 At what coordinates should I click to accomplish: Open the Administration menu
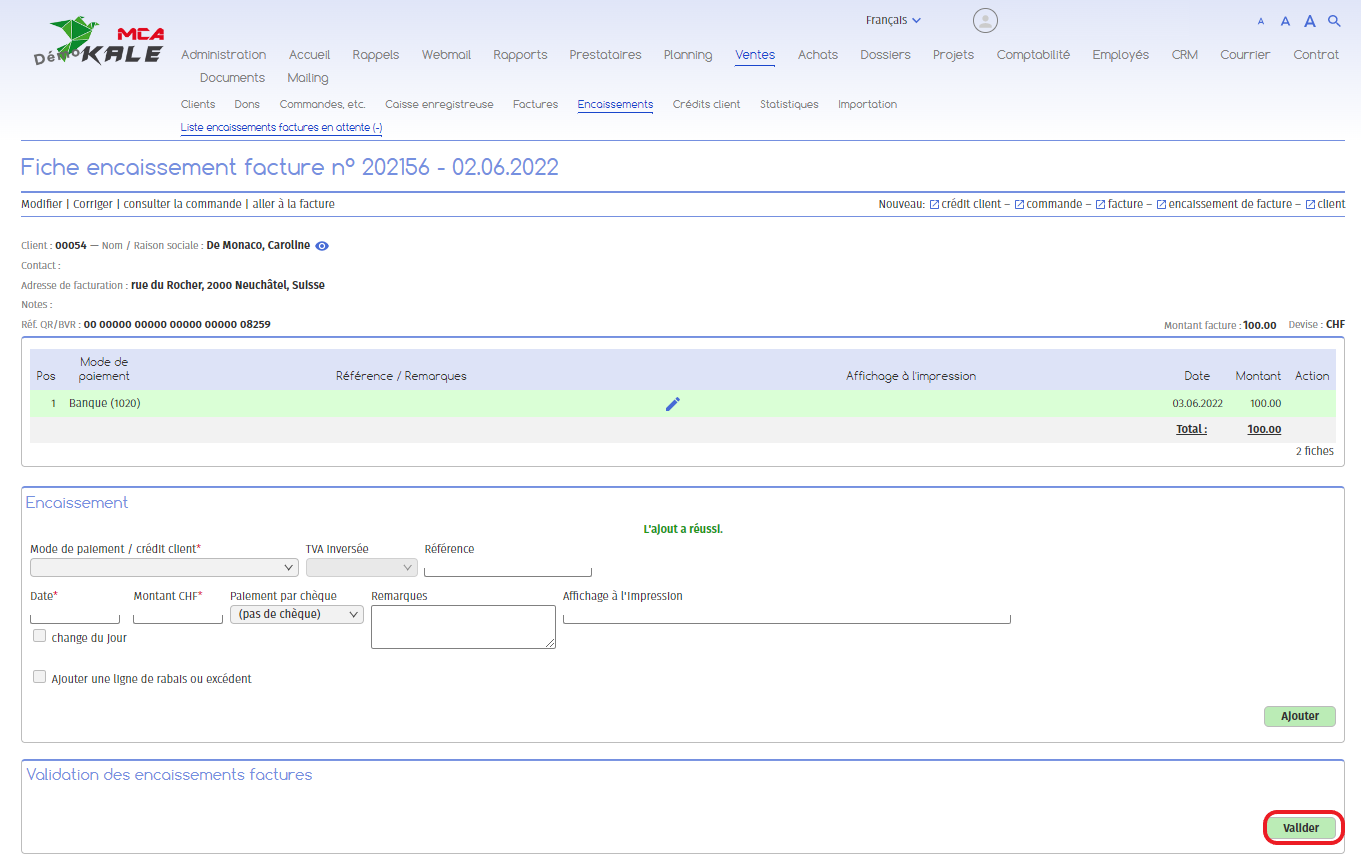pyautogui.click(x=224, y=55)
